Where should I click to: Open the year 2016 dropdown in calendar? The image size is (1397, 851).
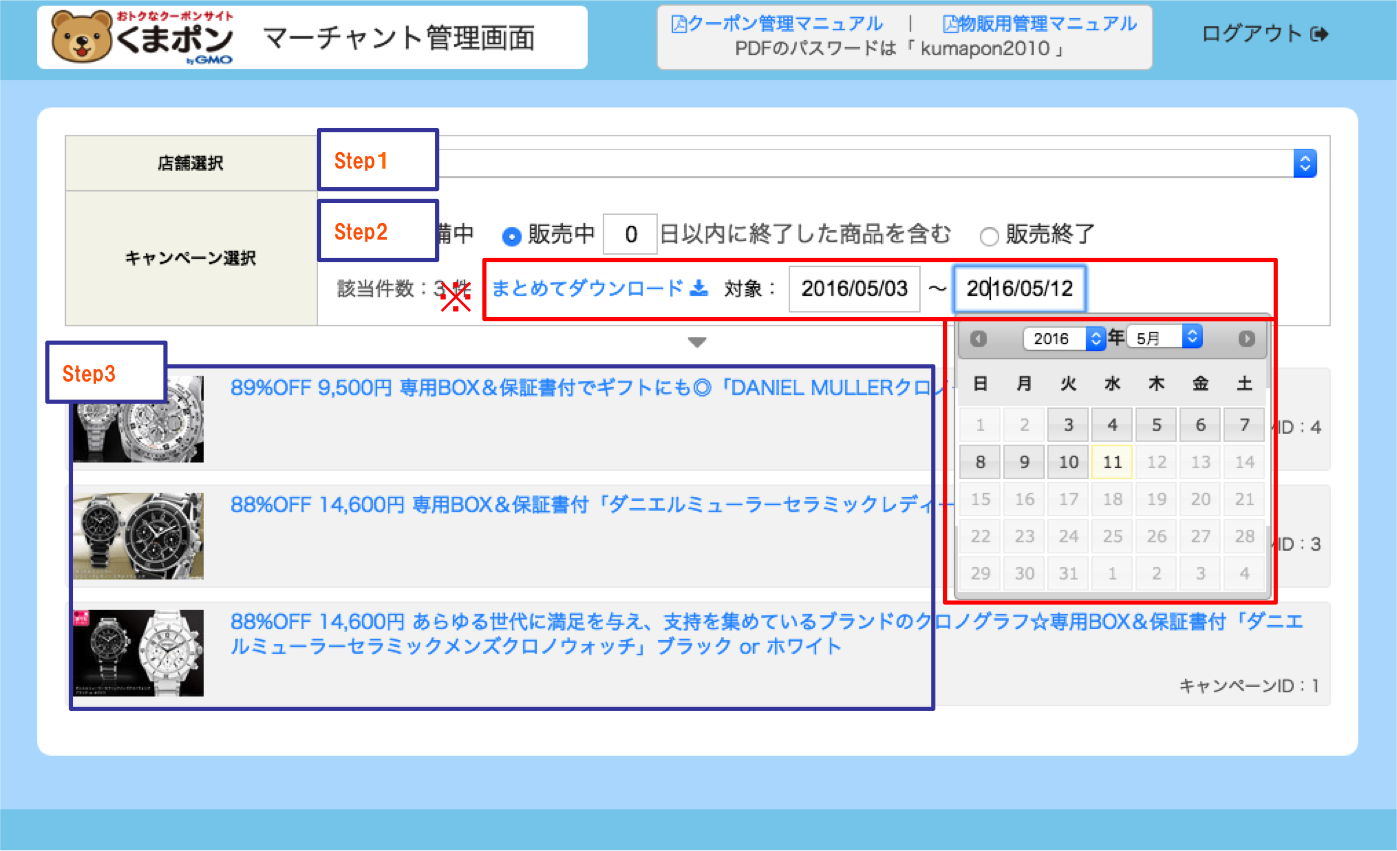(x=1064, y=338)
